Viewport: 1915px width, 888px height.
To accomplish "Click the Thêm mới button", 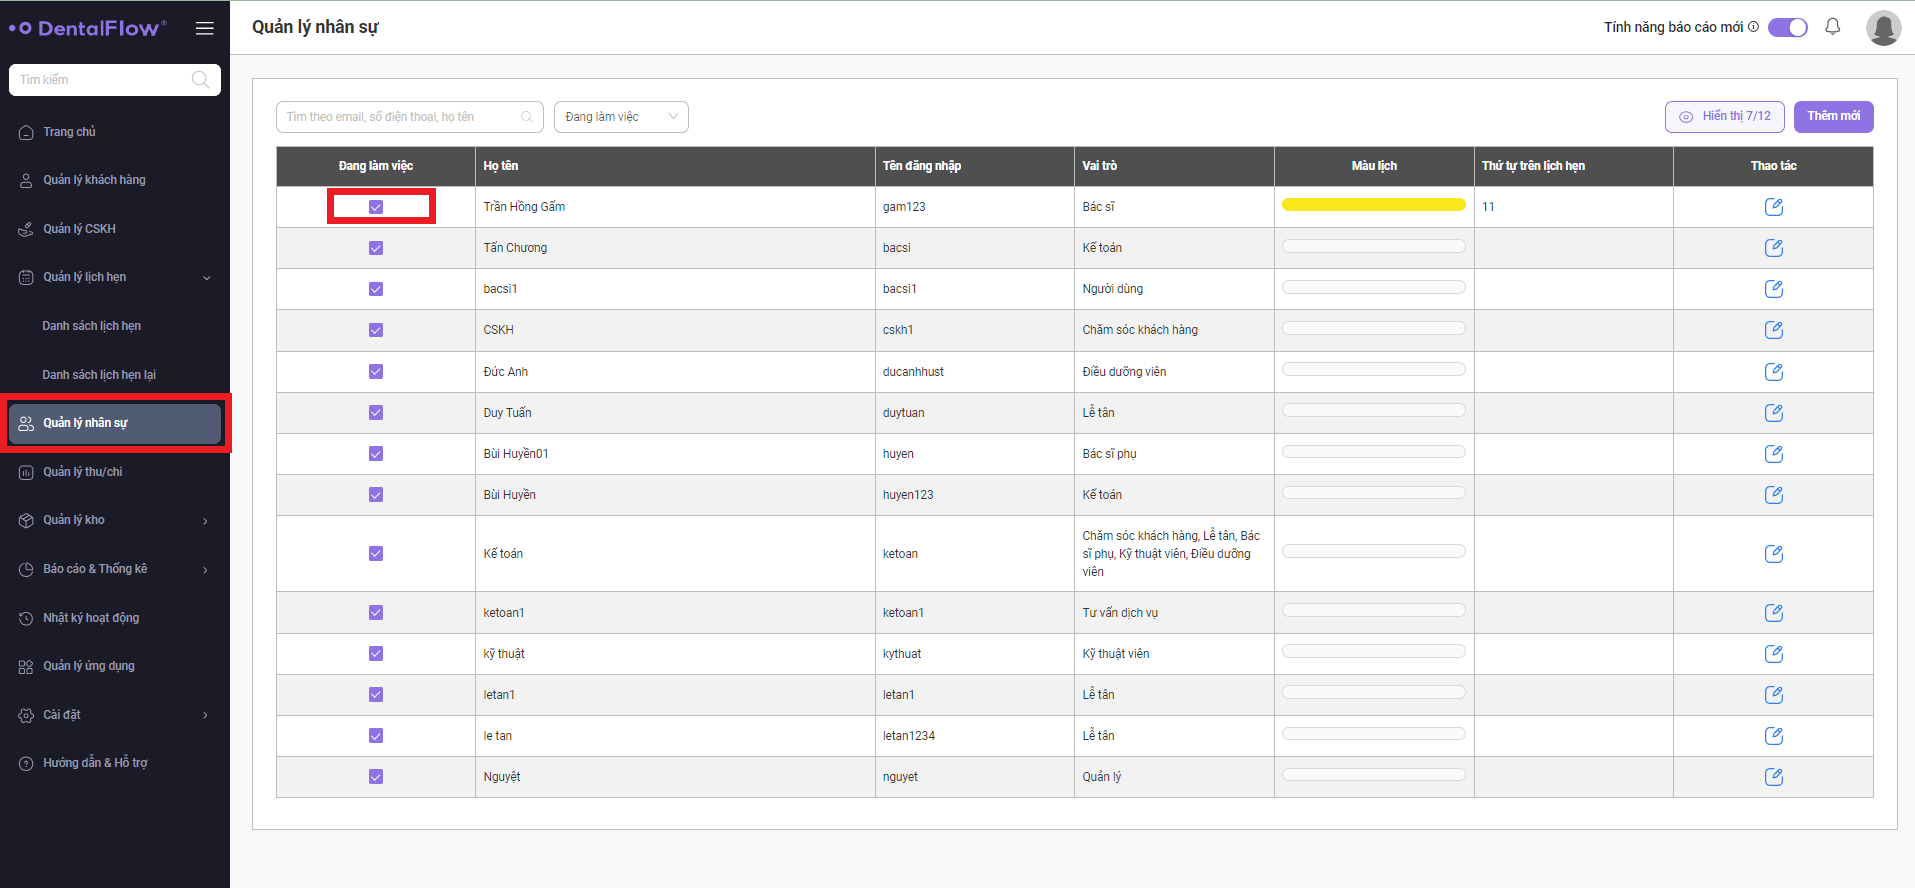I will pos(1833,116).
